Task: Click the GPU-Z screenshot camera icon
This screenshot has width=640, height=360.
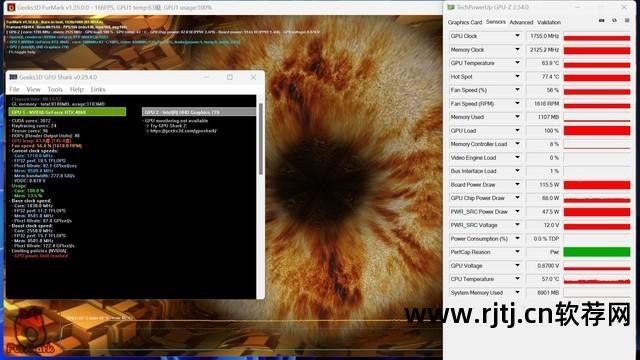Action: [x=601, y=20]
